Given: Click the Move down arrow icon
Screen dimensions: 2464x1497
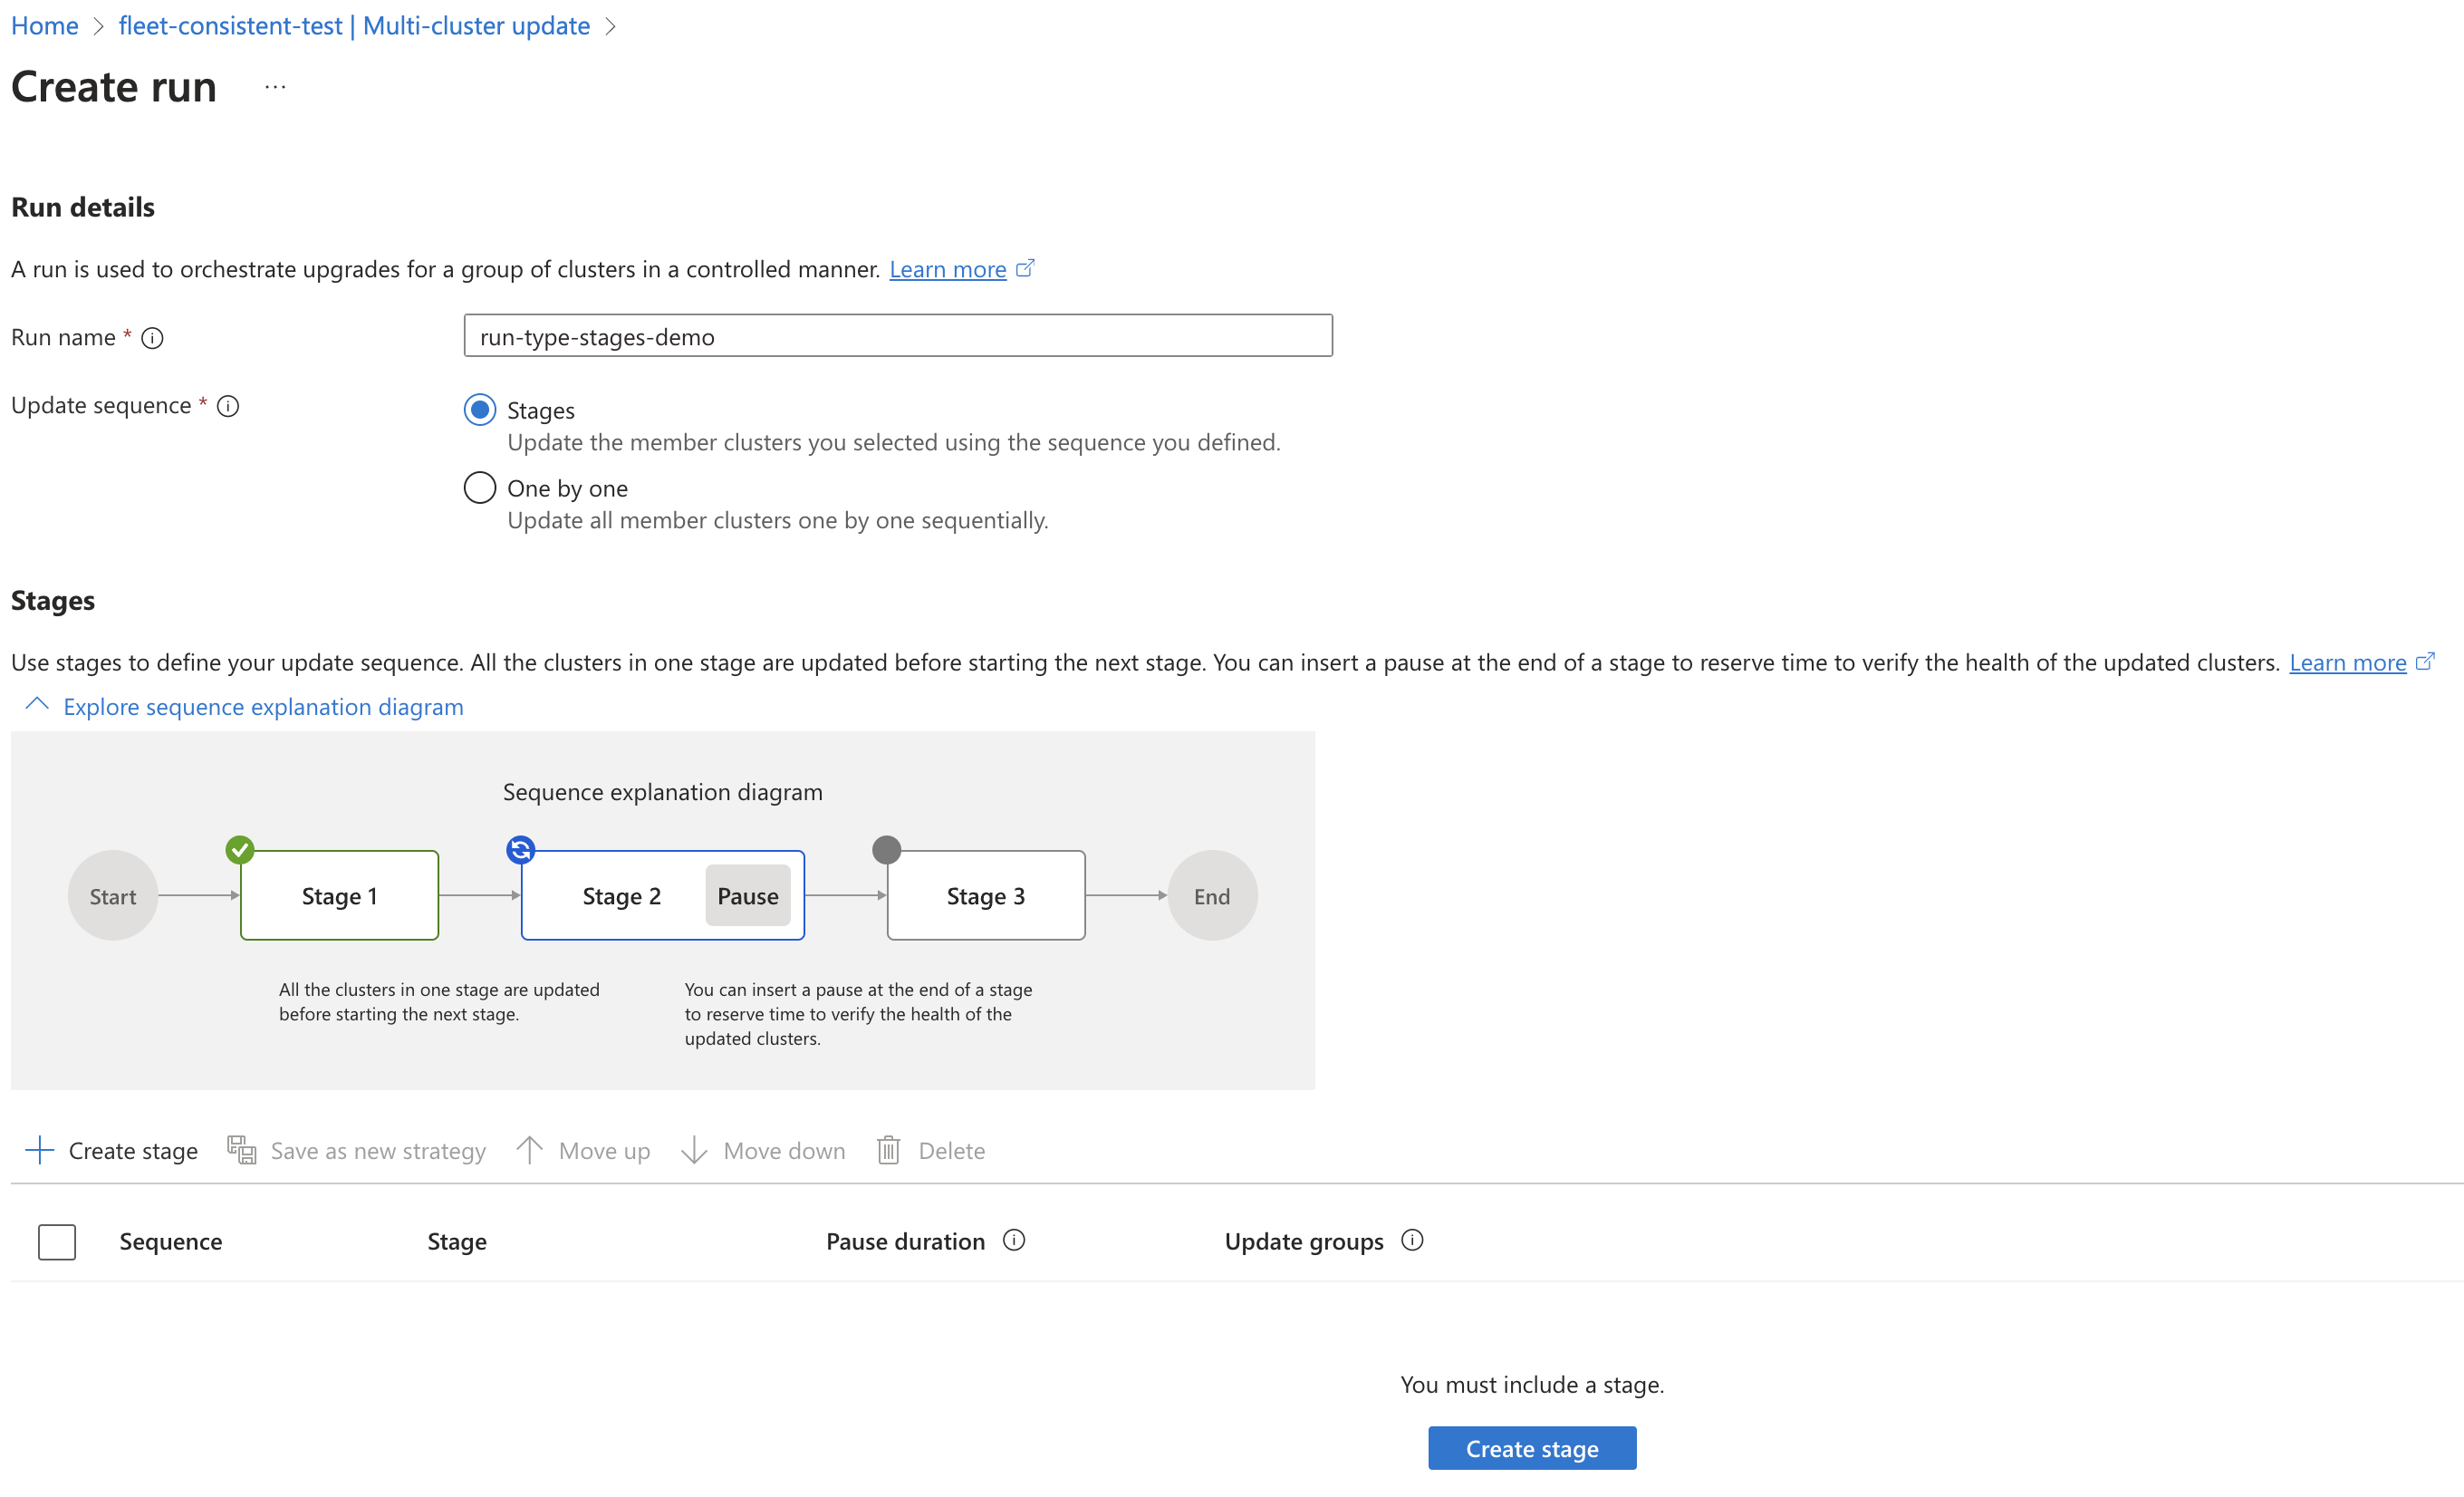Looking at the screenshot, I should click(695, 1150).
